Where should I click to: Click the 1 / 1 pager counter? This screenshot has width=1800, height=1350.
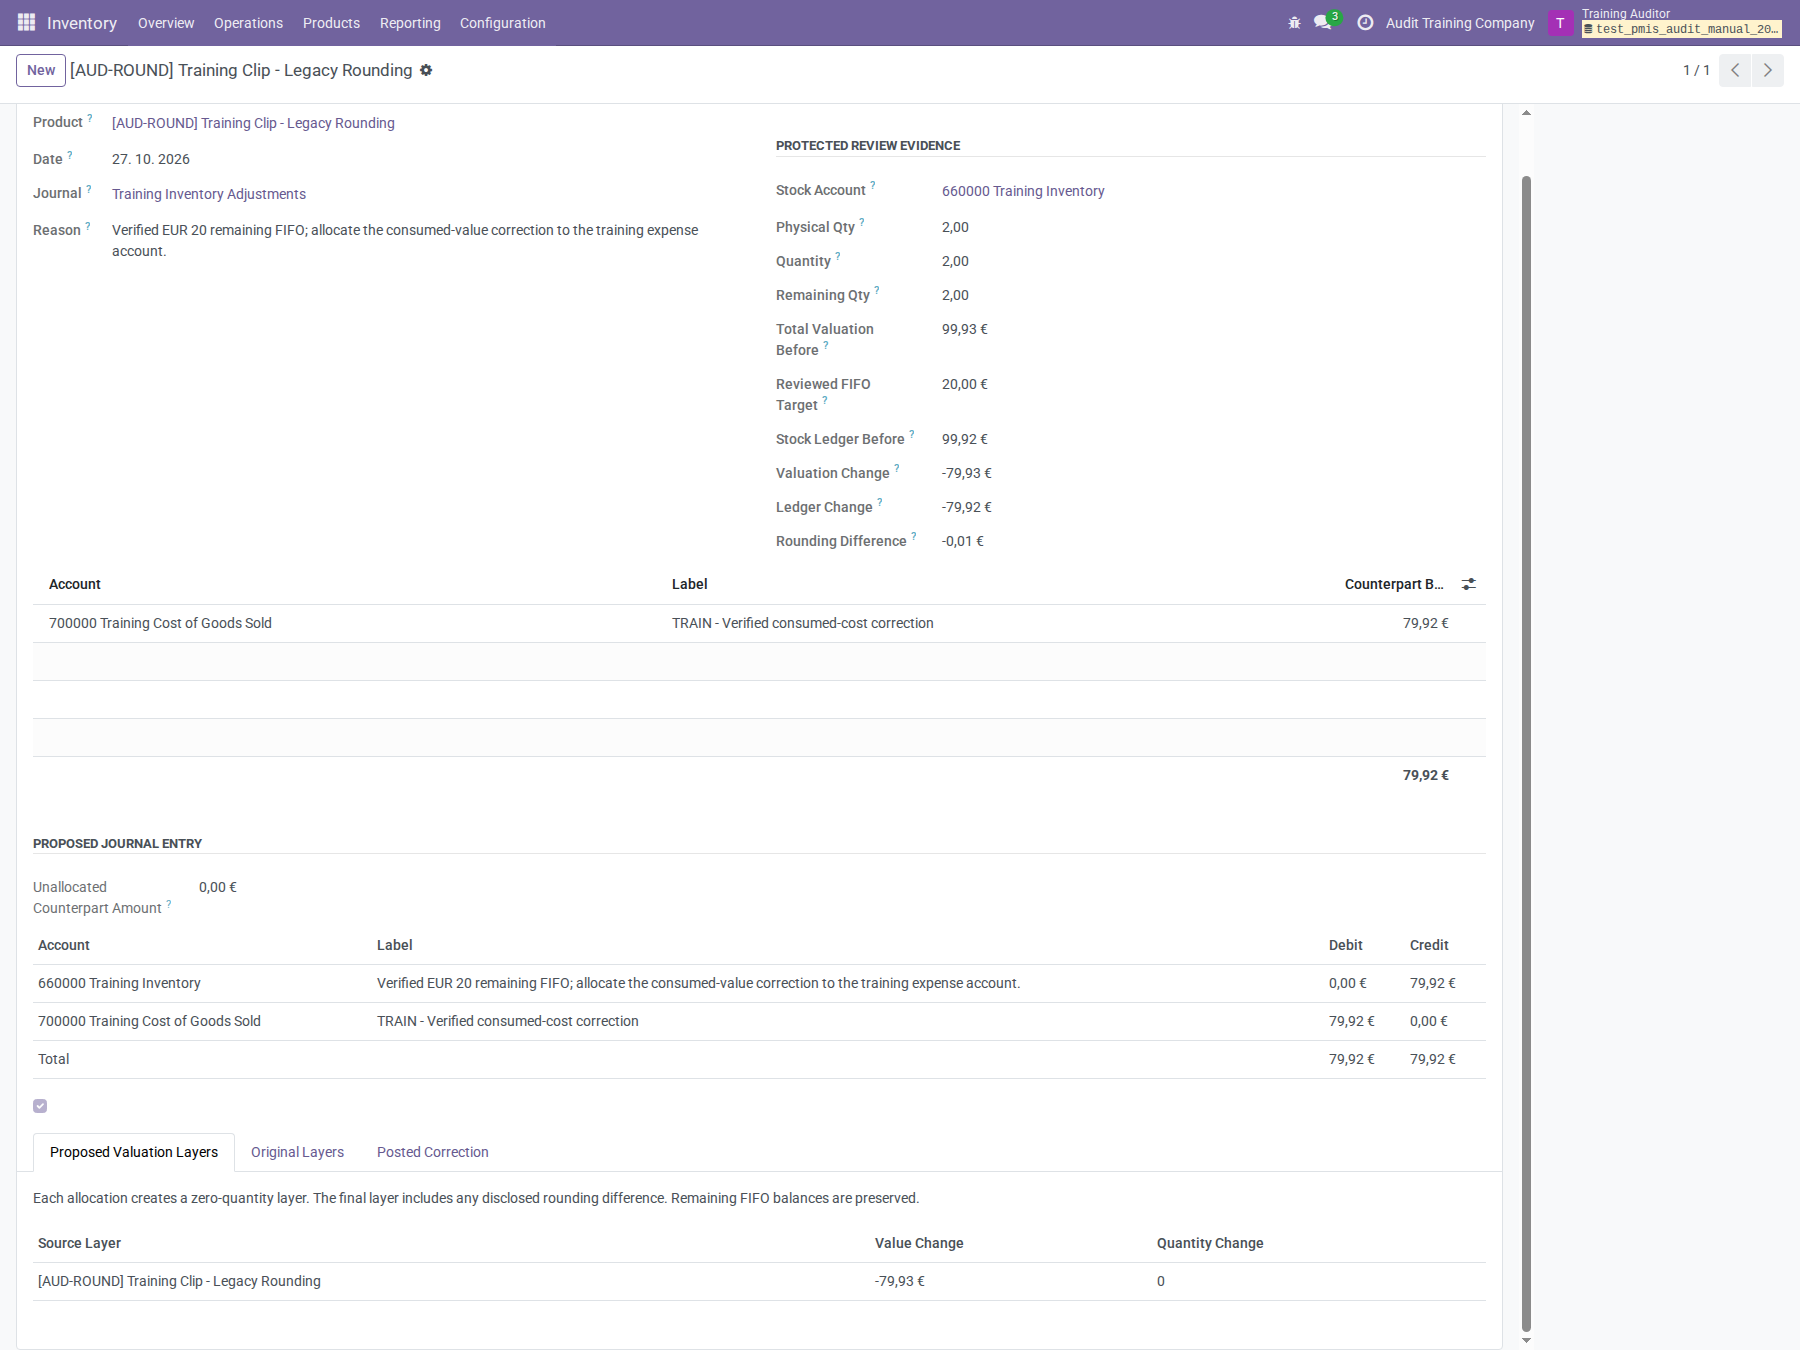pos(1696,70)
